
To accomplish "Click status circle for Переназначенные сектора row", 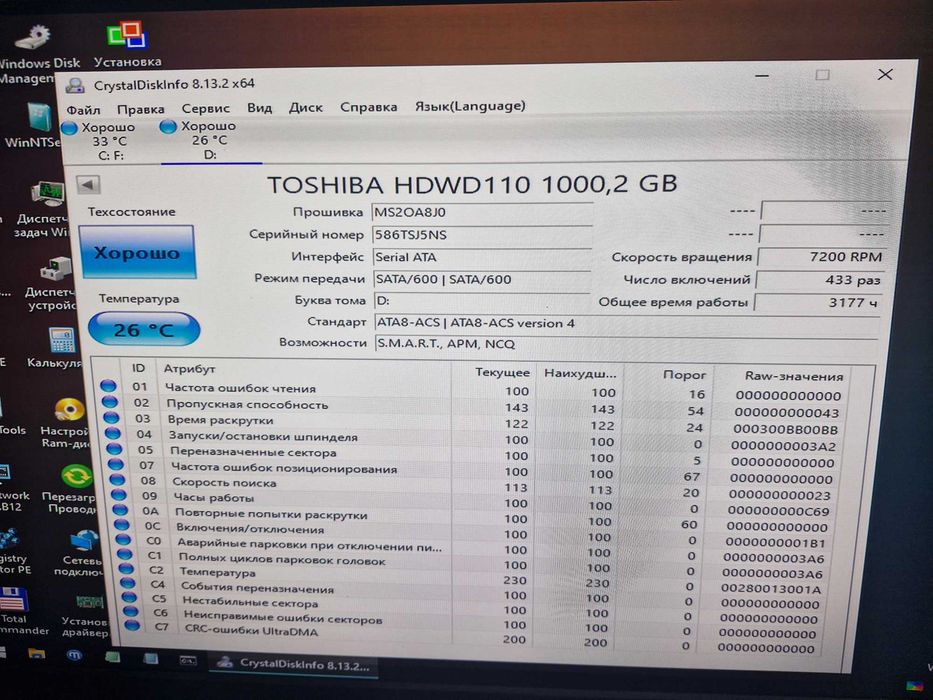I will [115, 449].
